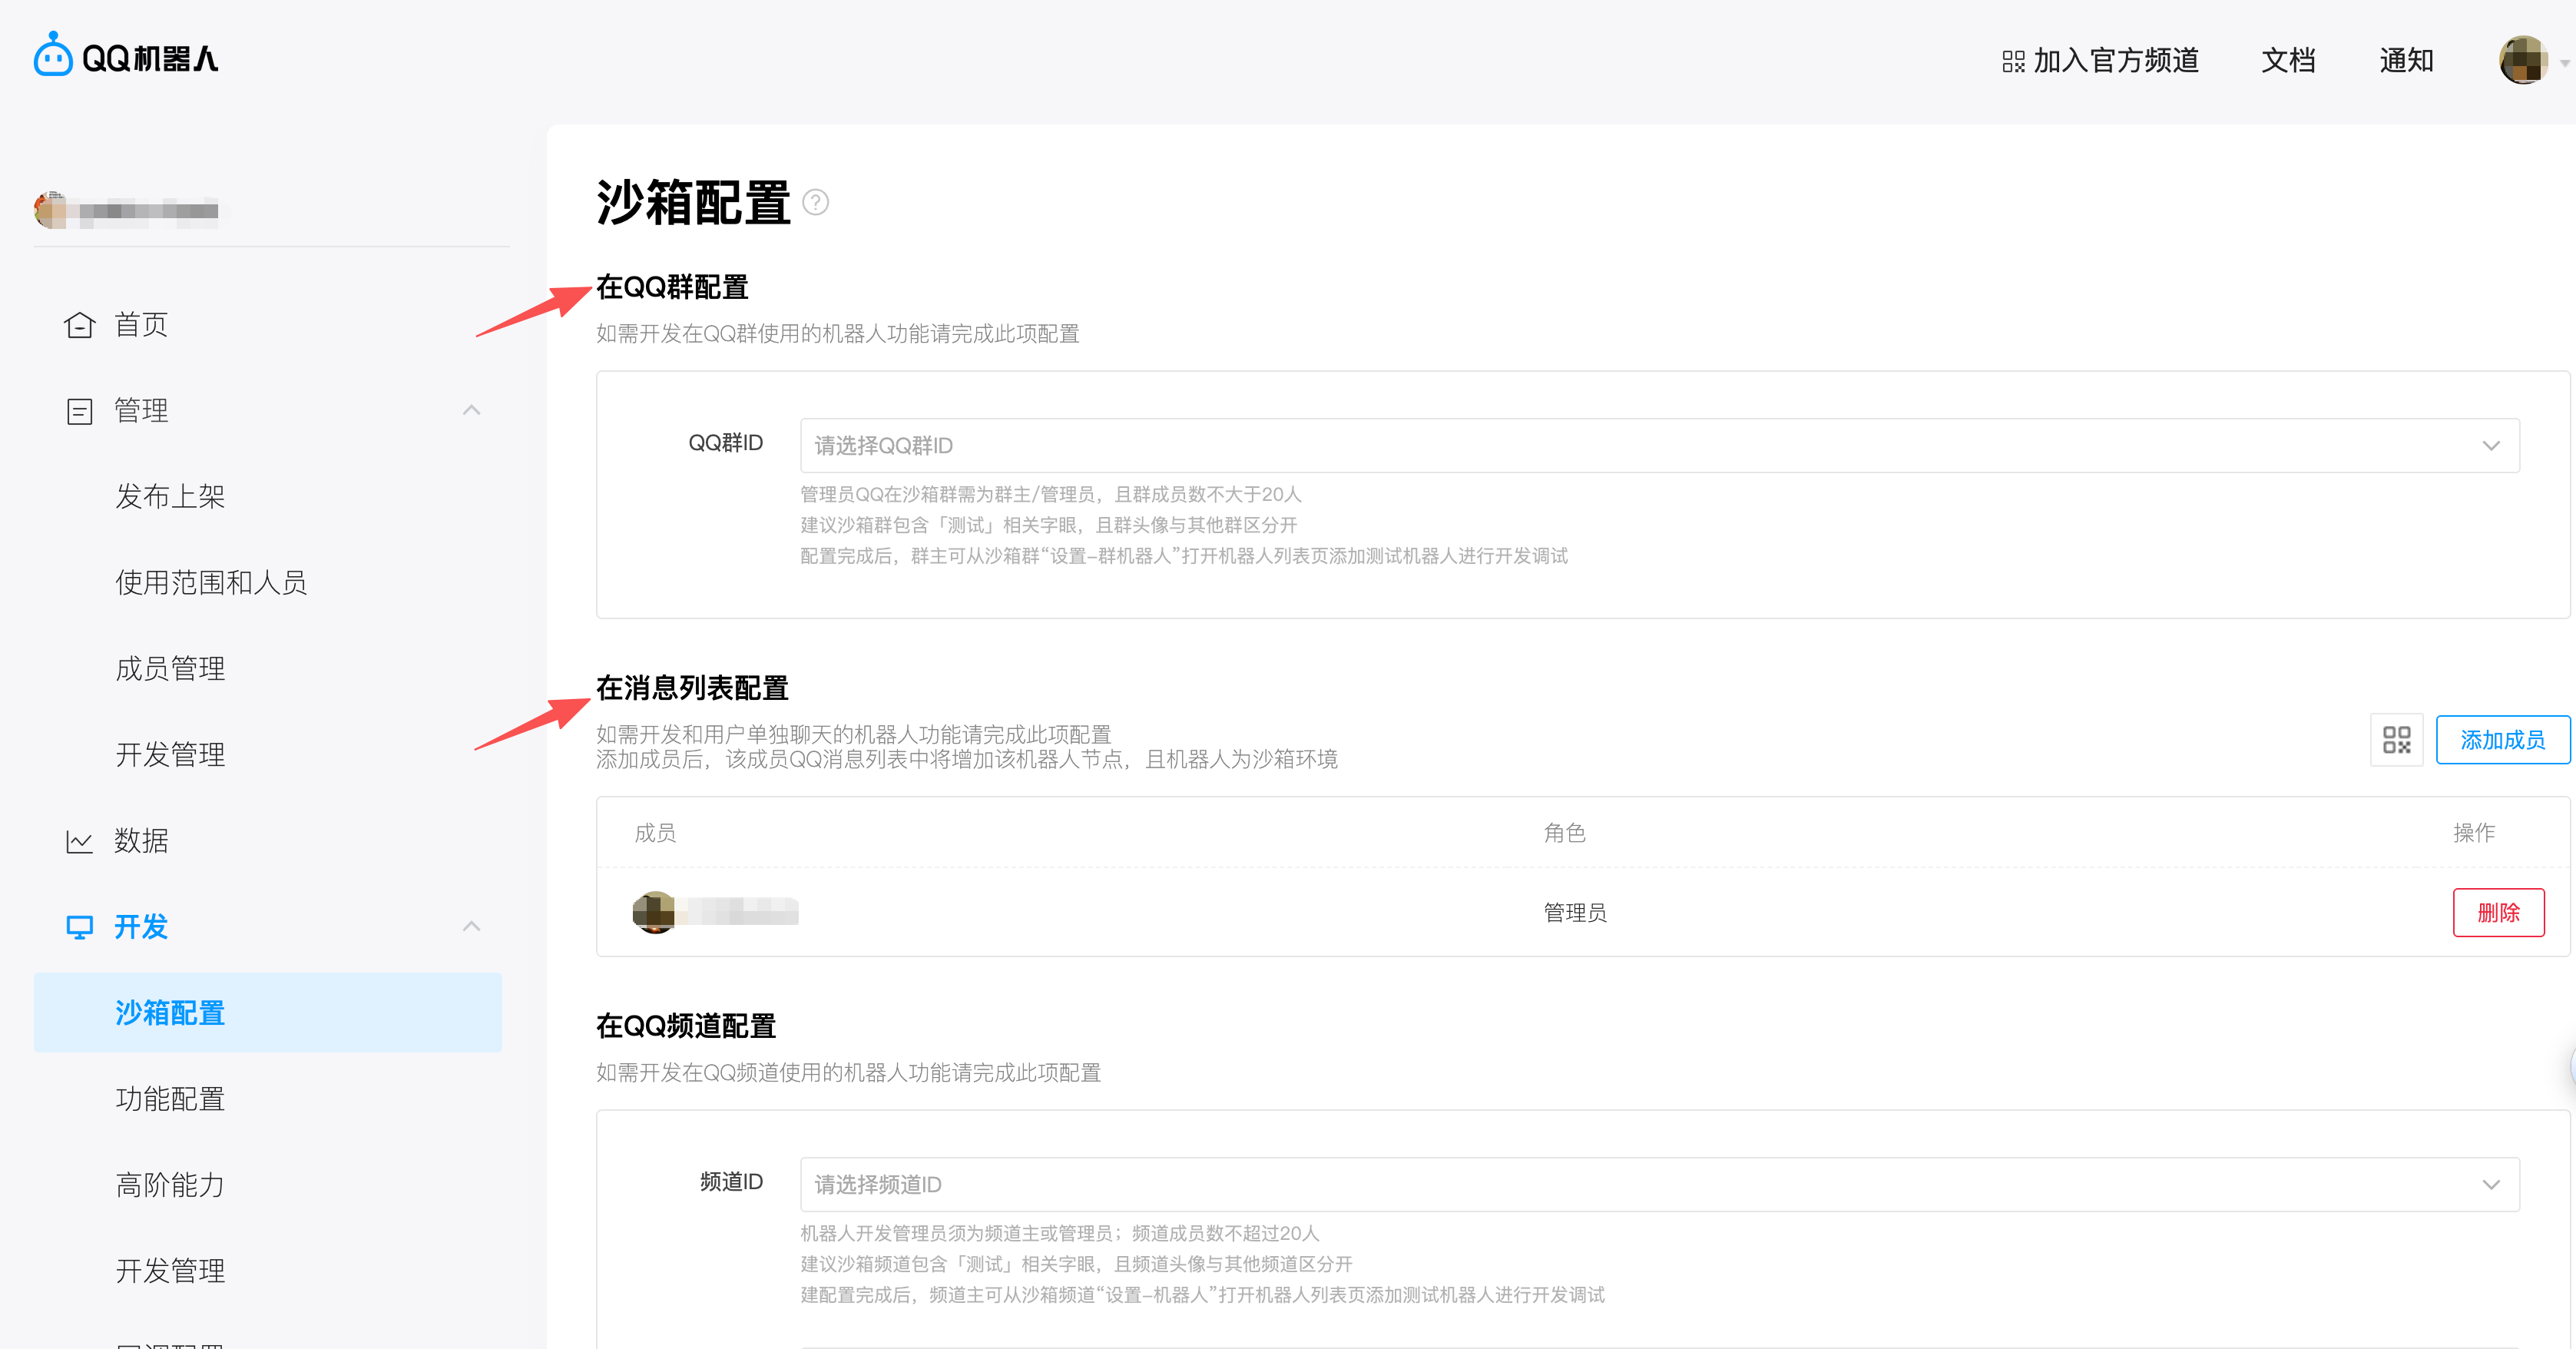The width and height of the screenshot is (2576, 1349).
Task: Open 首页 via the home icon
Action: point(79,324)
